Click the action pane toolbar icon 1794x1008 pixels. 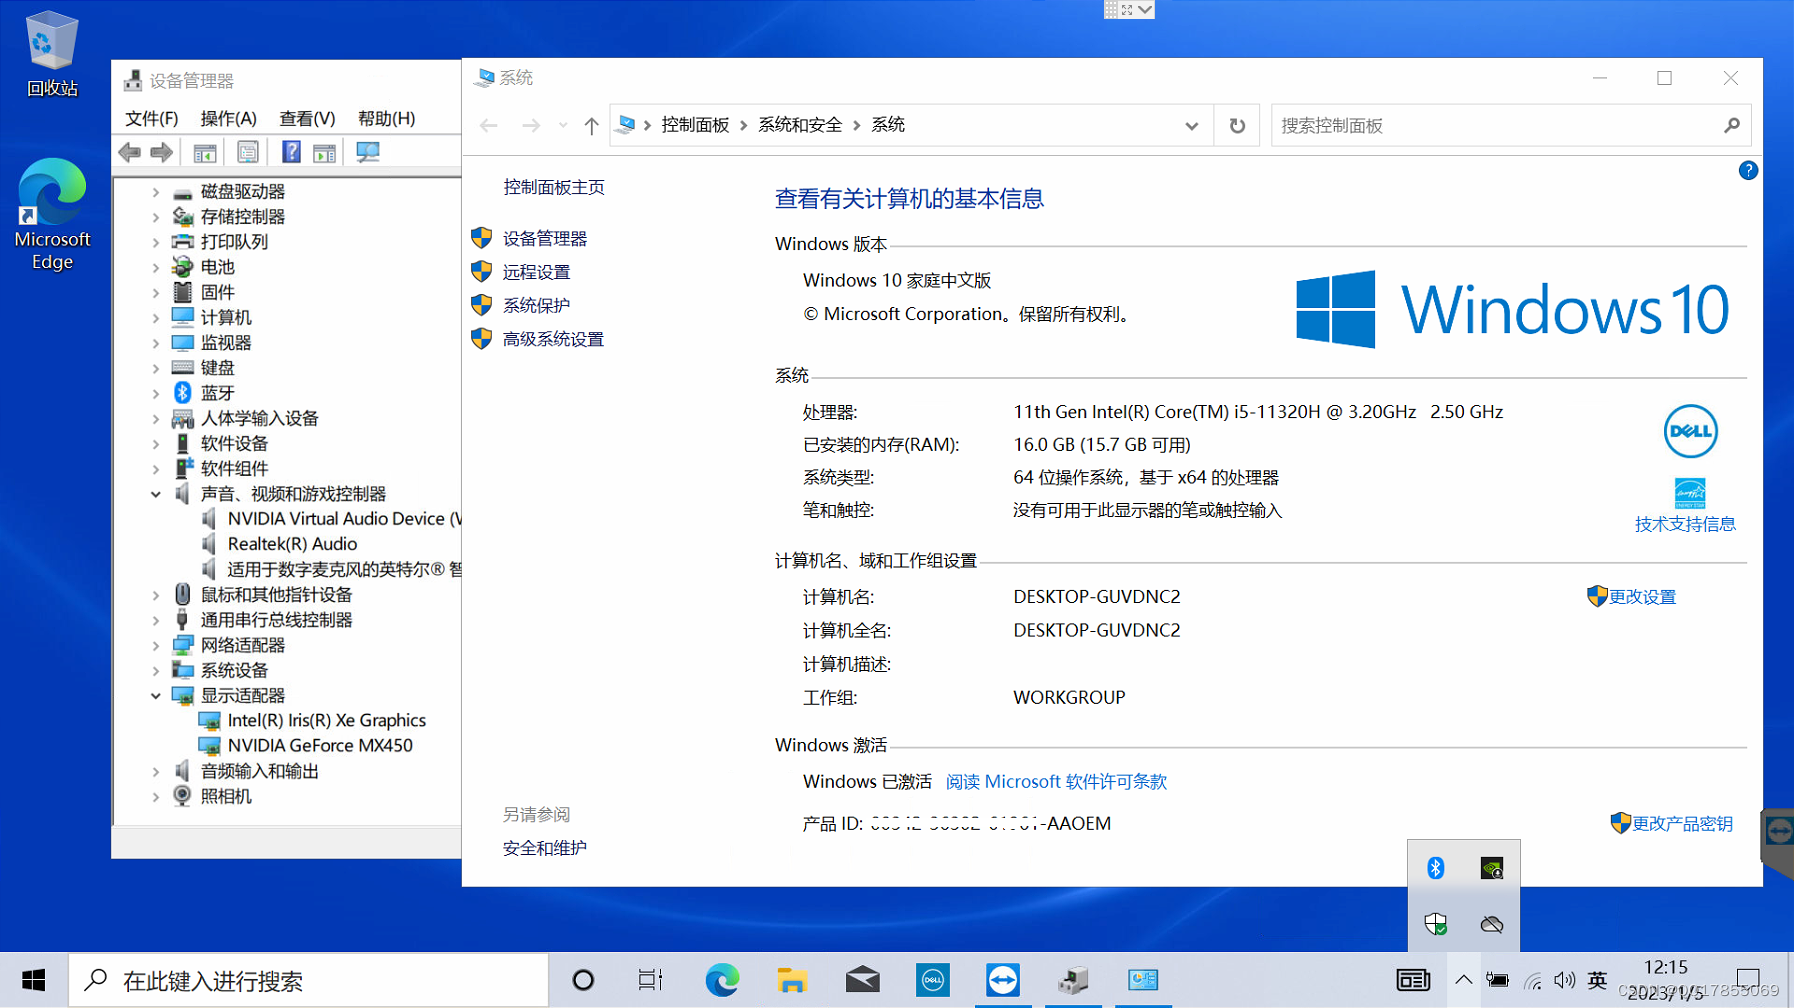(x=324, y=152)
